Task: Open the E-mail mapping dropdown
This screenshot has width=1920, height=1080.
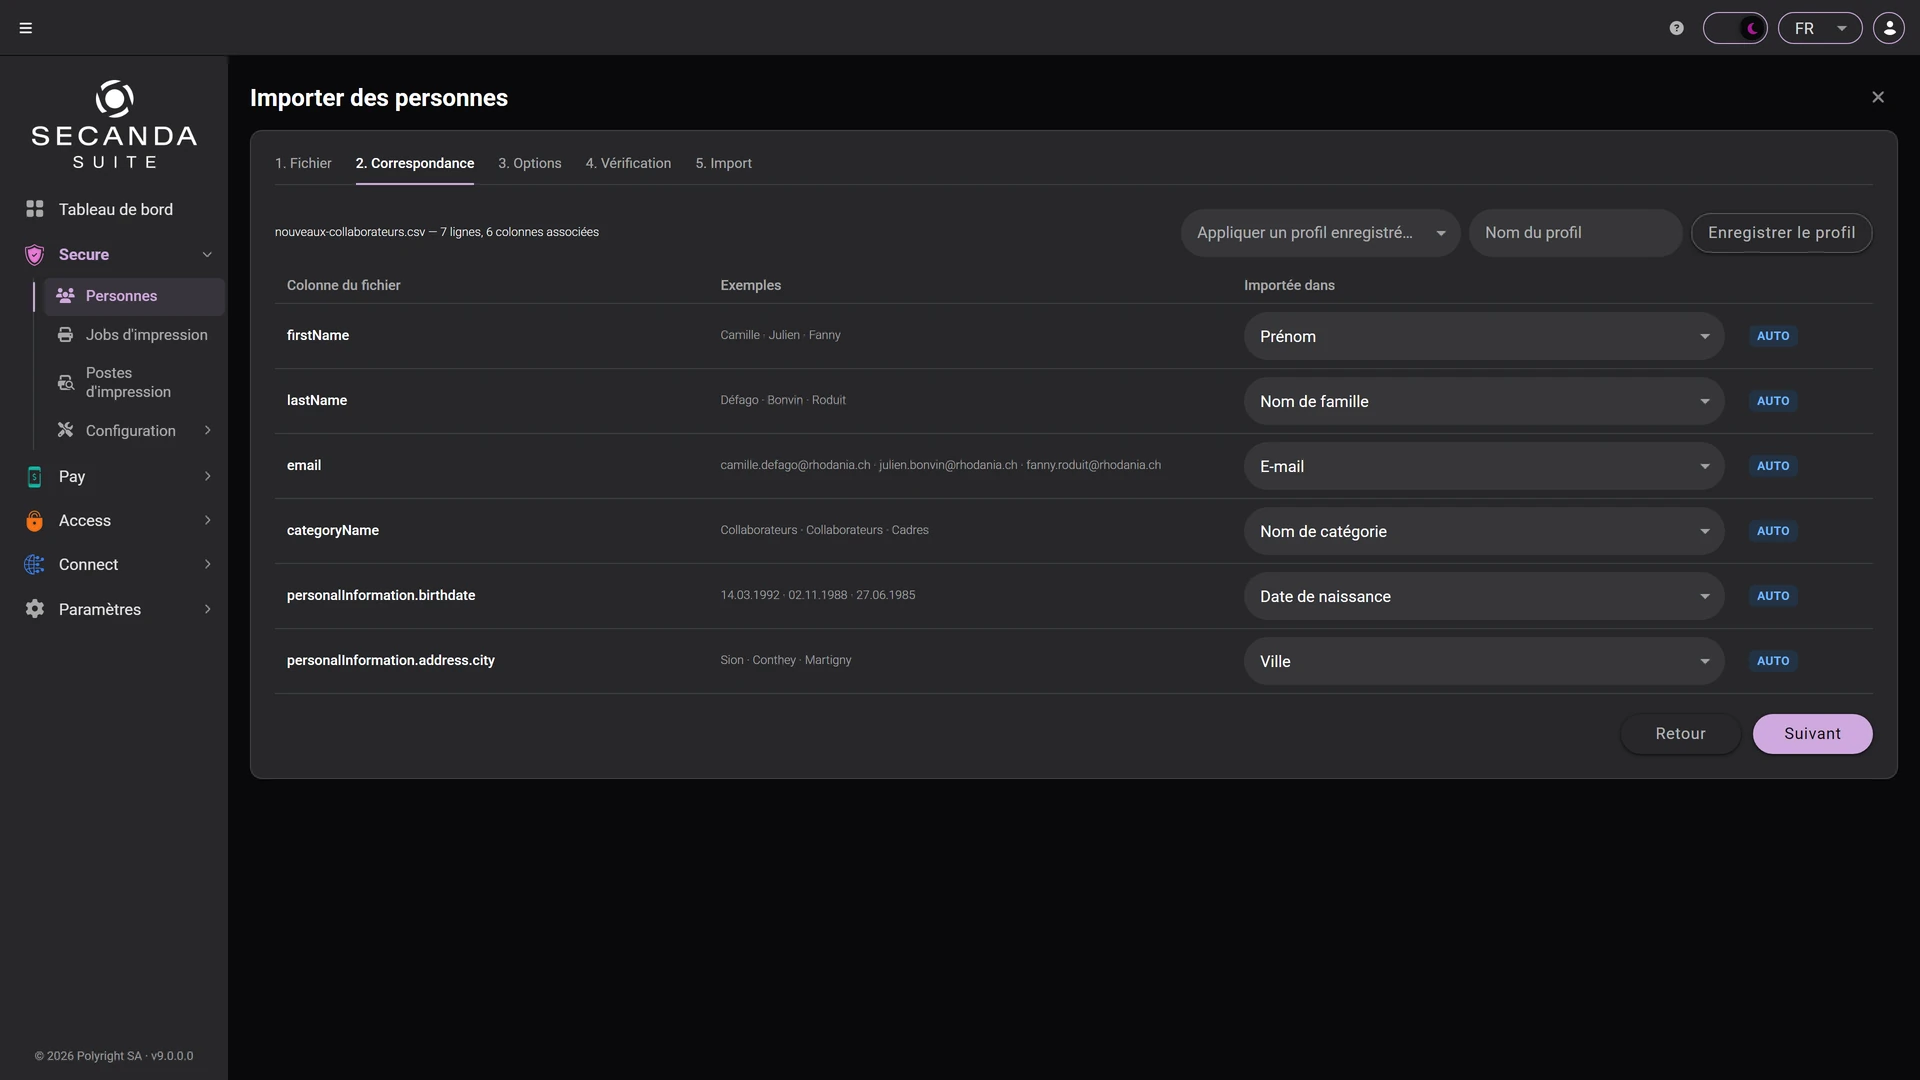Action: 1484,466
